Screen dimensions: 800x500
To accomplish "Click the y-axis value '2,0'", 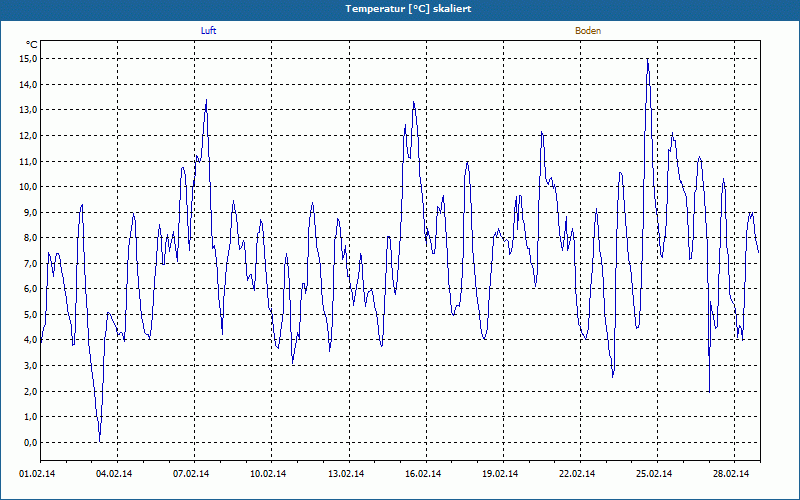I will click(x=30, y=391).
